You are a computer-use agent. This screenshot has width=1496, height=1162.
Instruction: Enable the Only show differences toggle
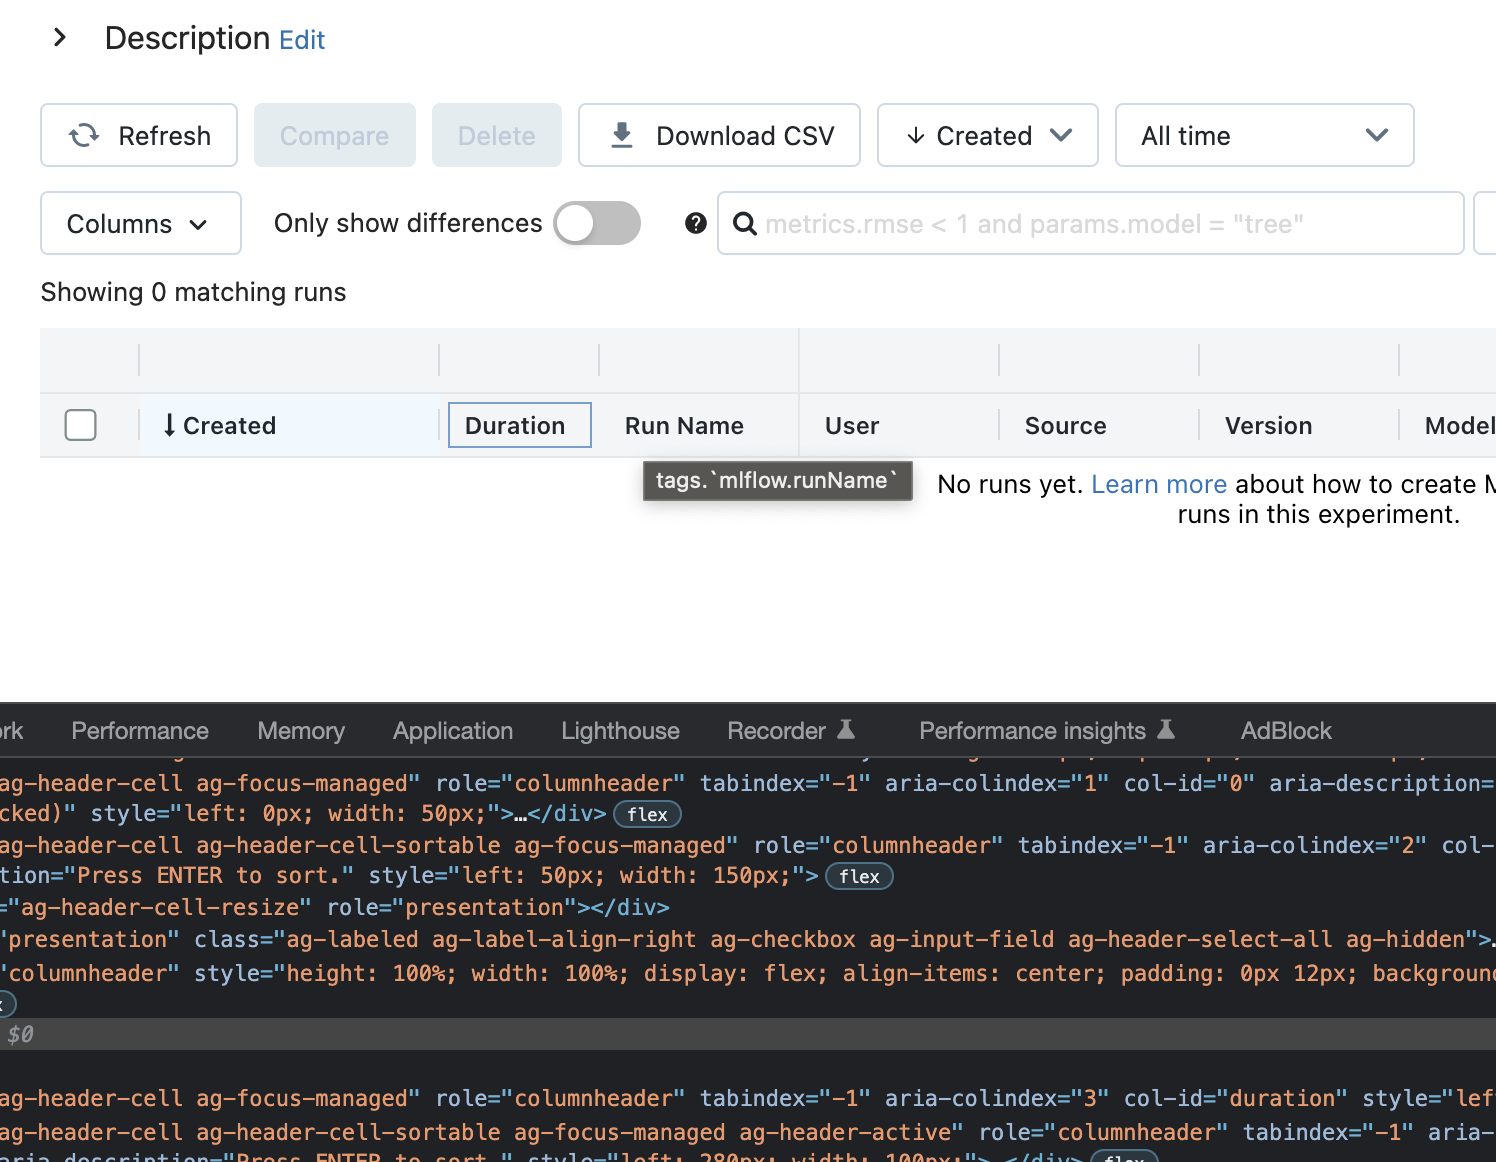pyautogui.click(x=597, y=223)
